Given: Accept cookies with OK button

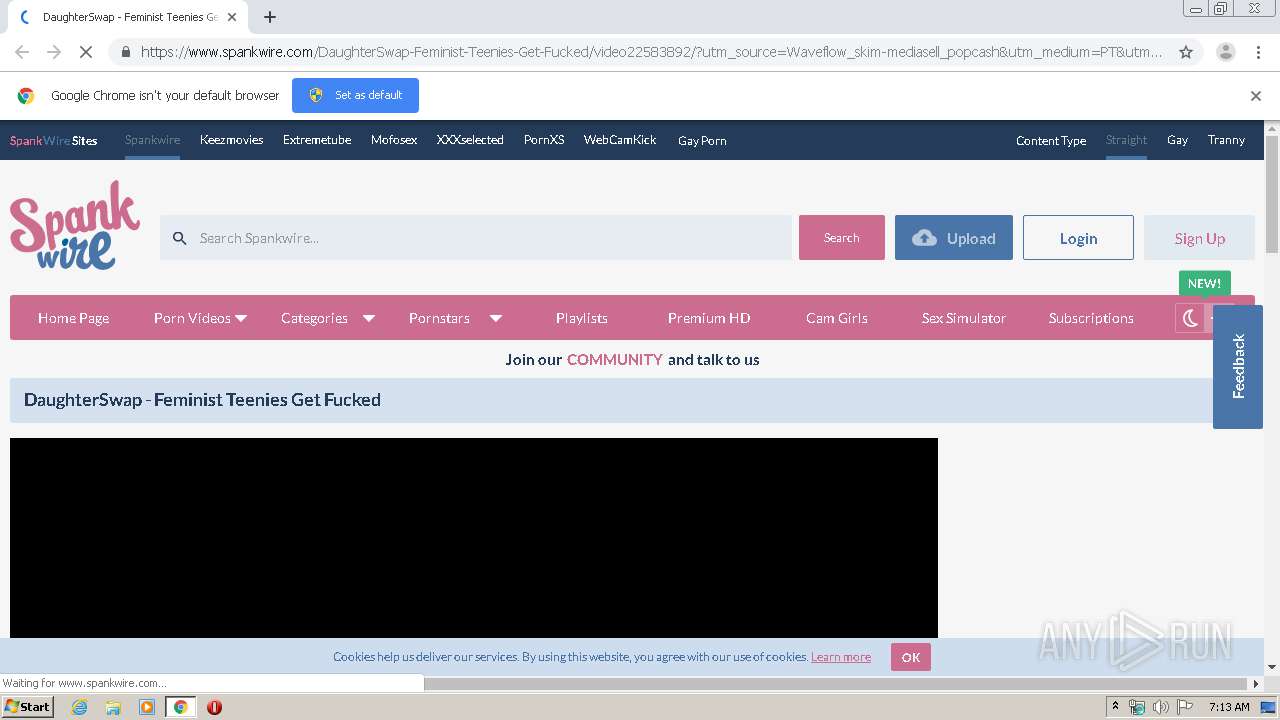Looking at the screenshot, I should tap(911, 657).
